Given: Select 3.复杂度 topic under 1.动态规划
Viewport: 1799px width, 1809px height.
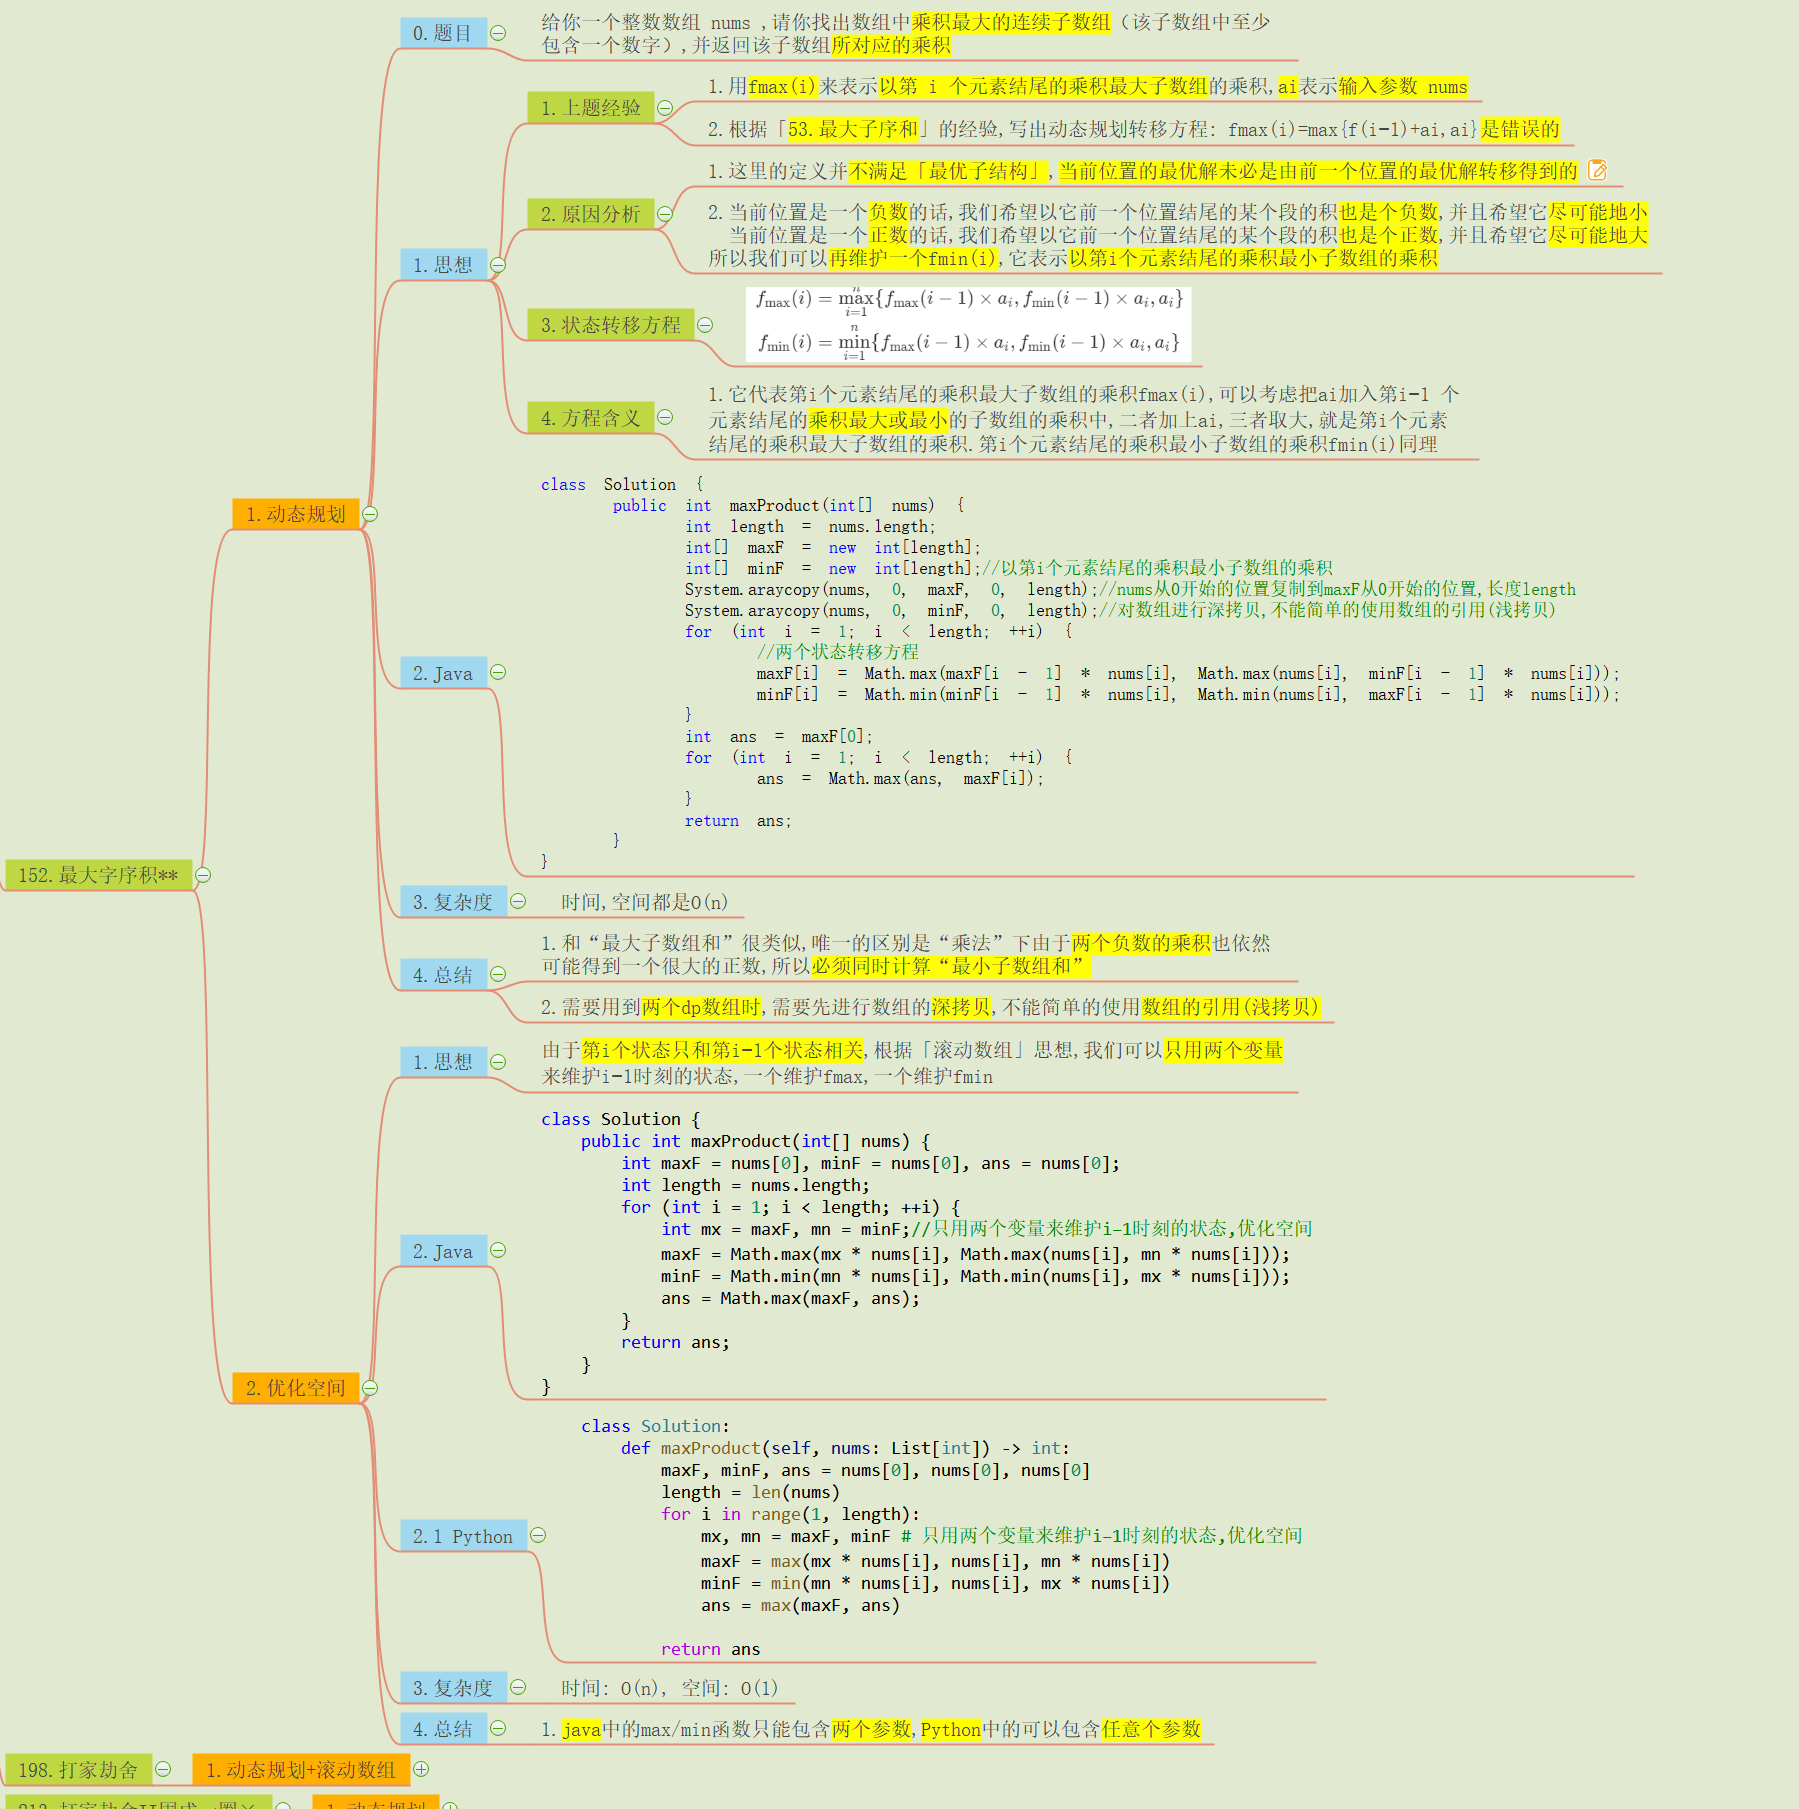Looking at the screenshot, I should pyautogui.click(x=453, y=902).
